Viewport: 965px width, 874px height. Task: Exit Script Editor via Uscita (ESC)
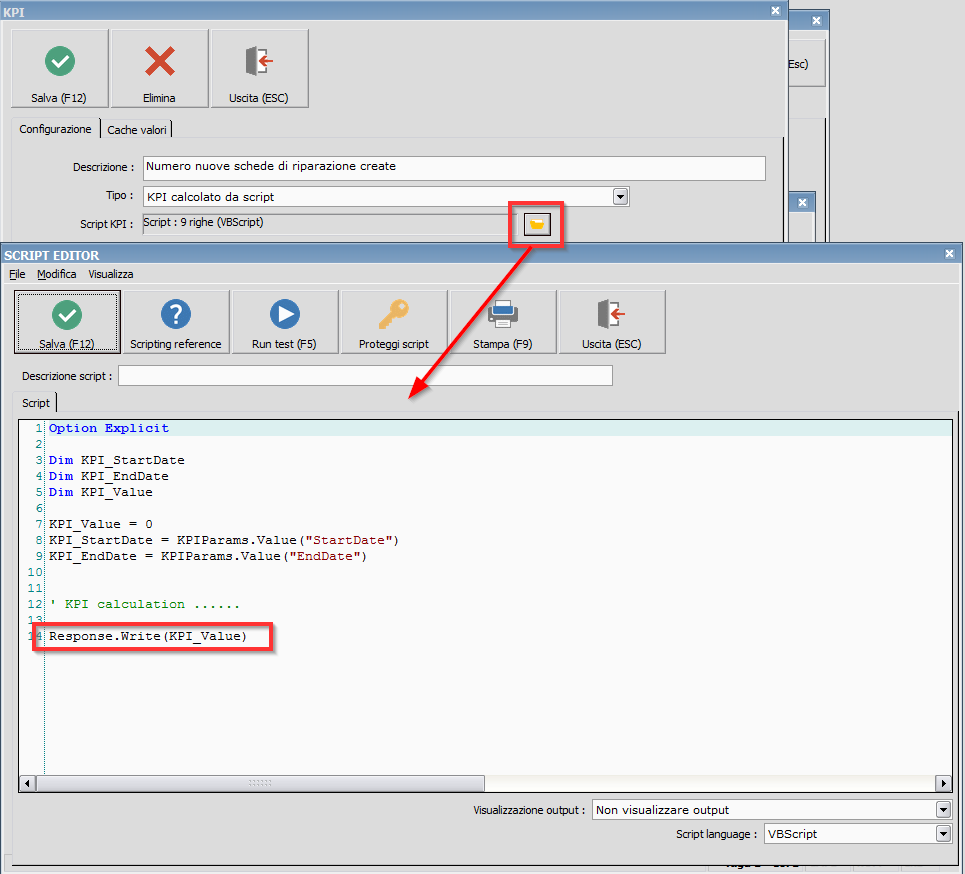point(612,321)
